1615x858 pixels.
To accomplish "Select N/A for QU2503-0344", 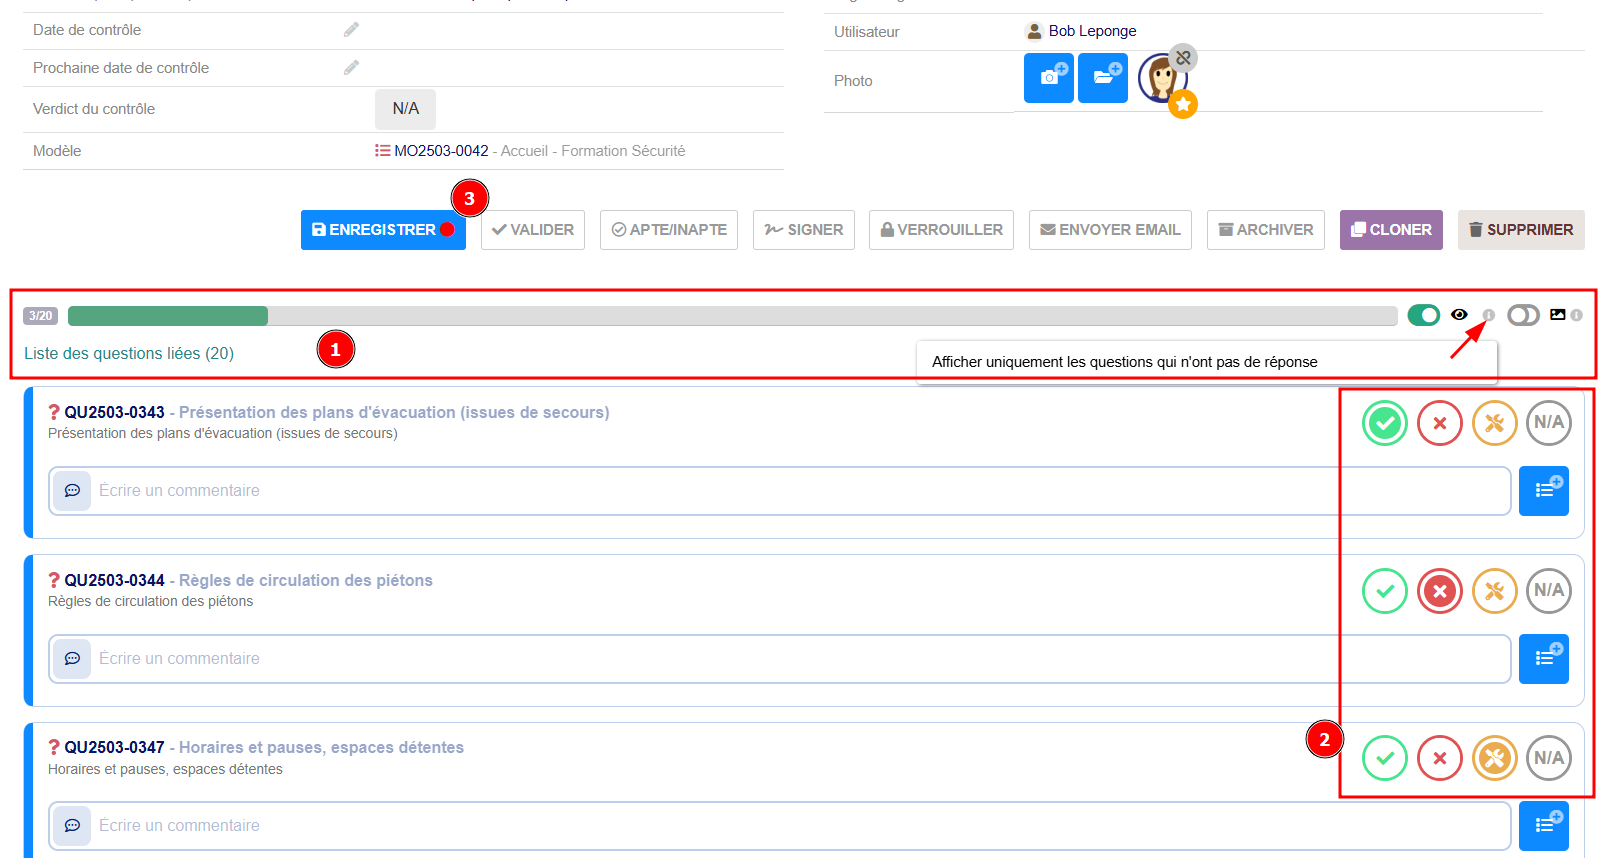I will point(1549,591).
